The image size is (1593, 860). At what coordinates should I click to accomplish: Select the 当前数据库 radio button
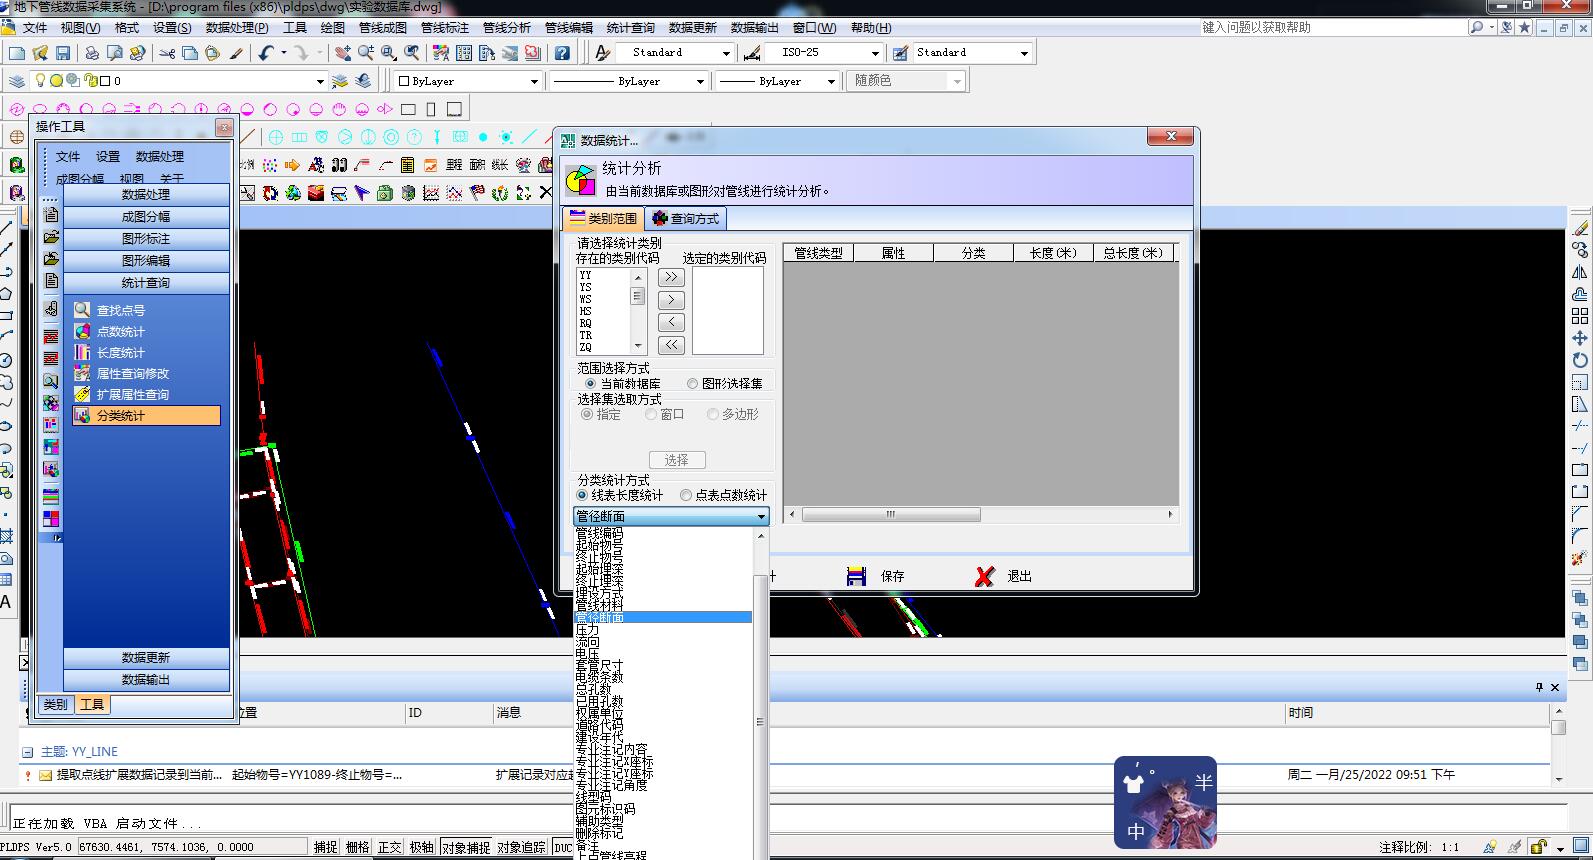coord(590,384)
